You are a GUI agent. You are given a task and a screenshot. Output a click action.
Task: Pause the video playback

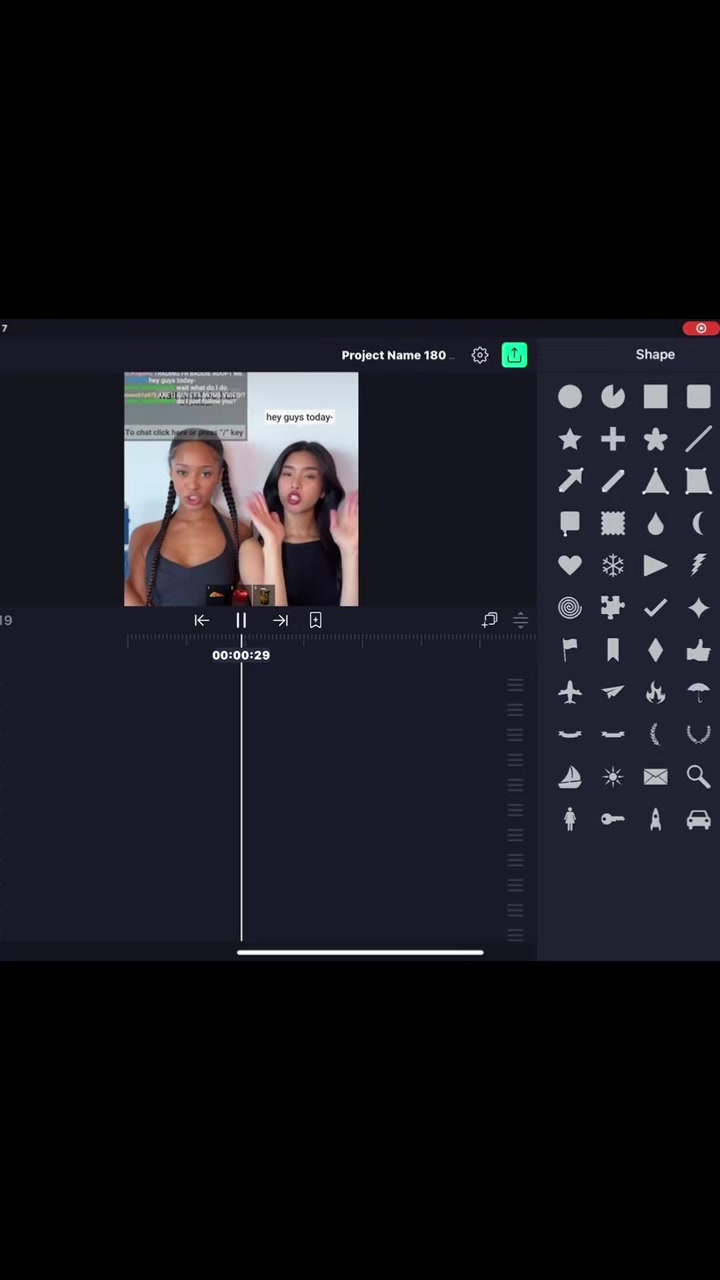[x=241, y=621]
